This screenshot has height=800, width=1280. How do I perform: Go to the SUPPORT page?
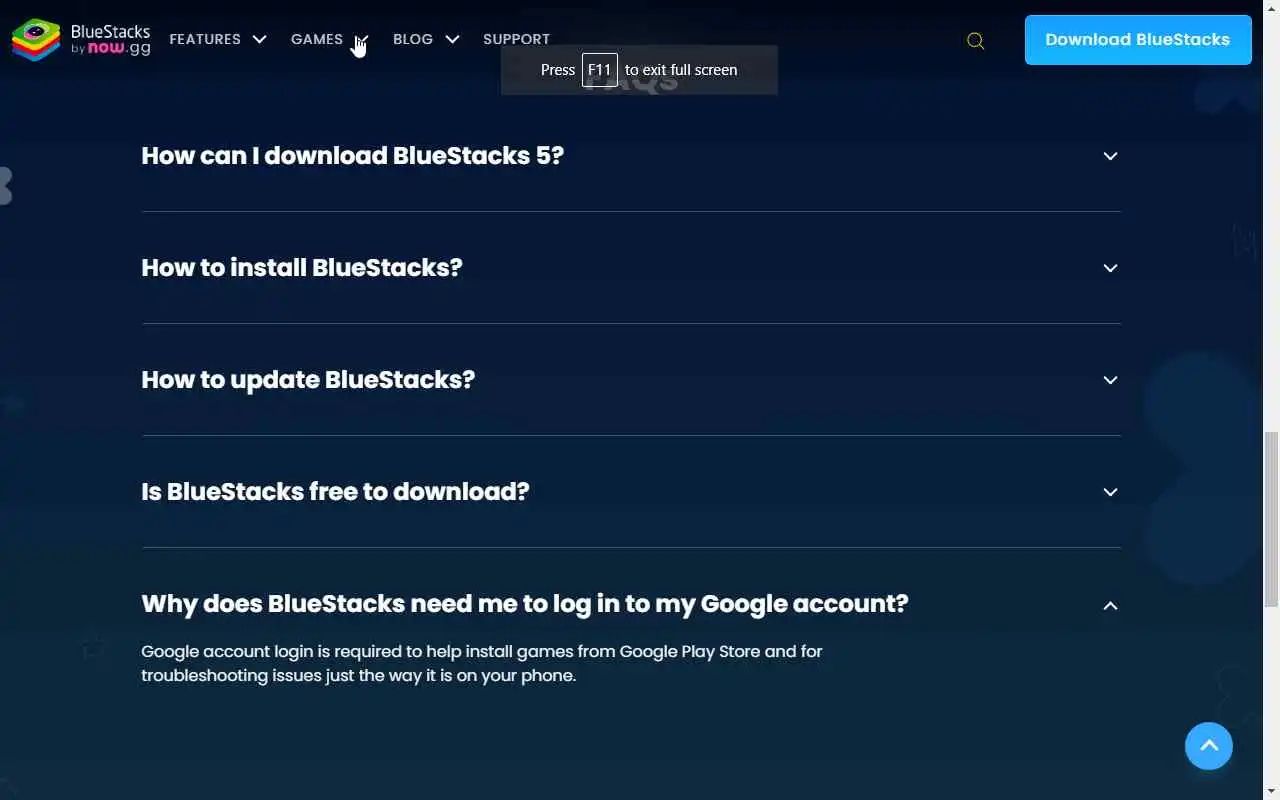tap(516, 39)
